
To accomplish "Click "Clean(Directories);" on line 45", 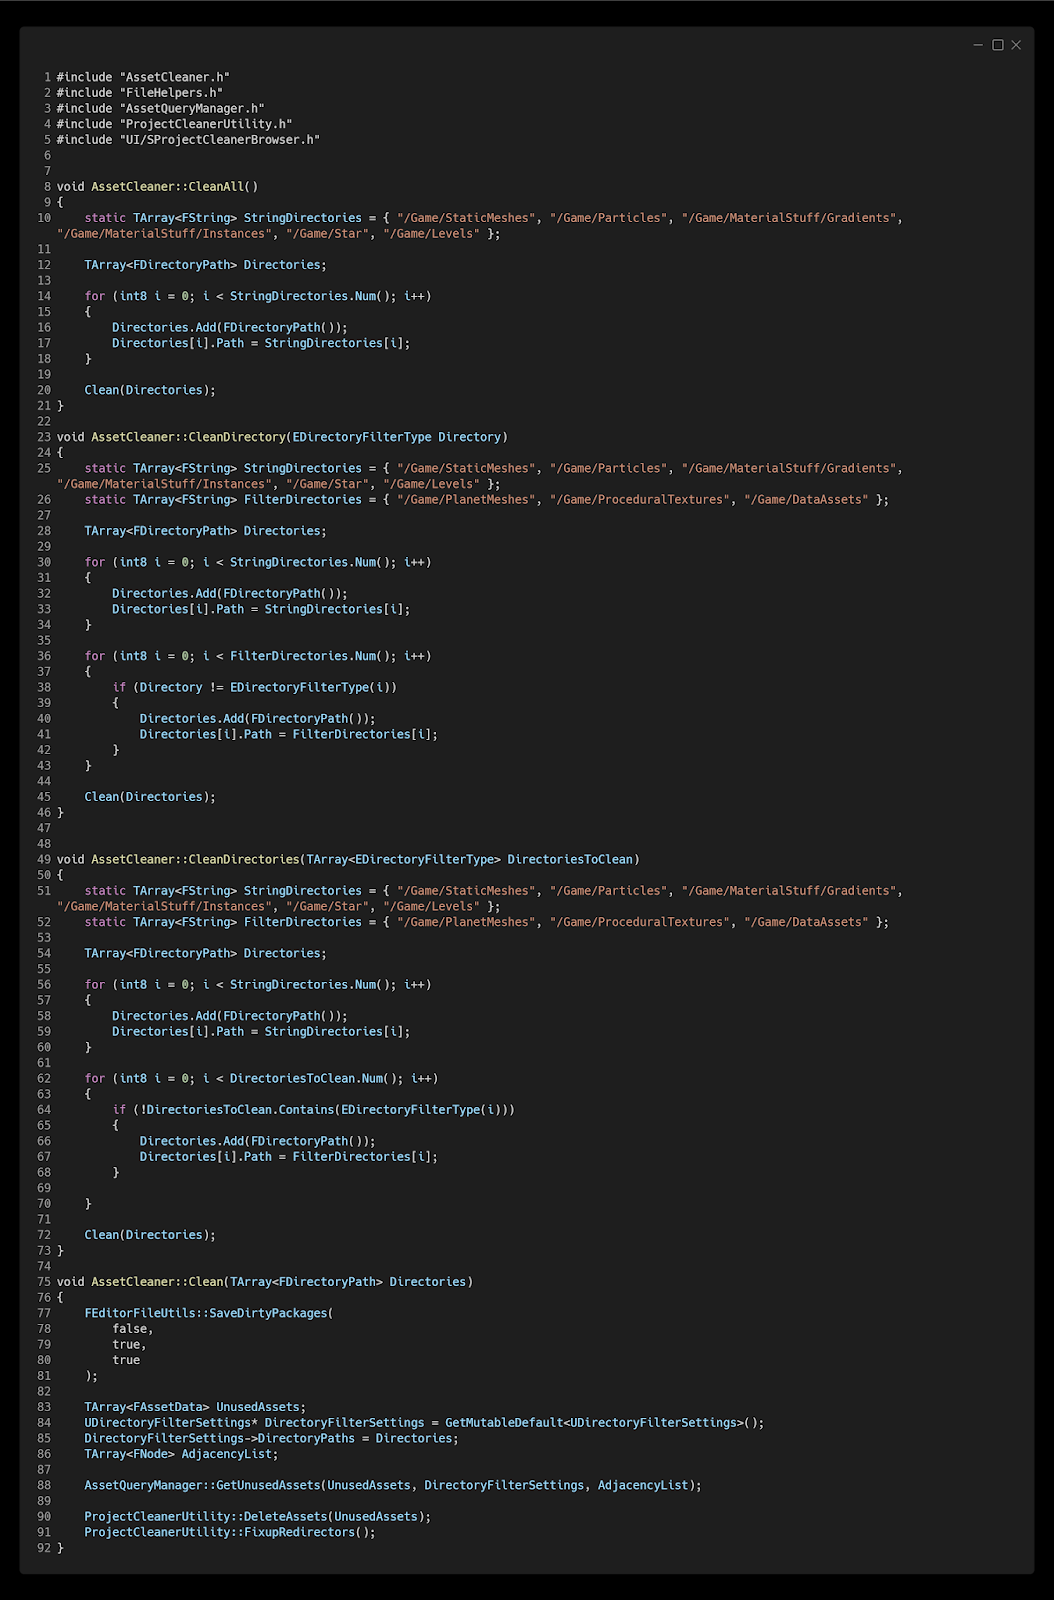I will (x=150, y=797).
